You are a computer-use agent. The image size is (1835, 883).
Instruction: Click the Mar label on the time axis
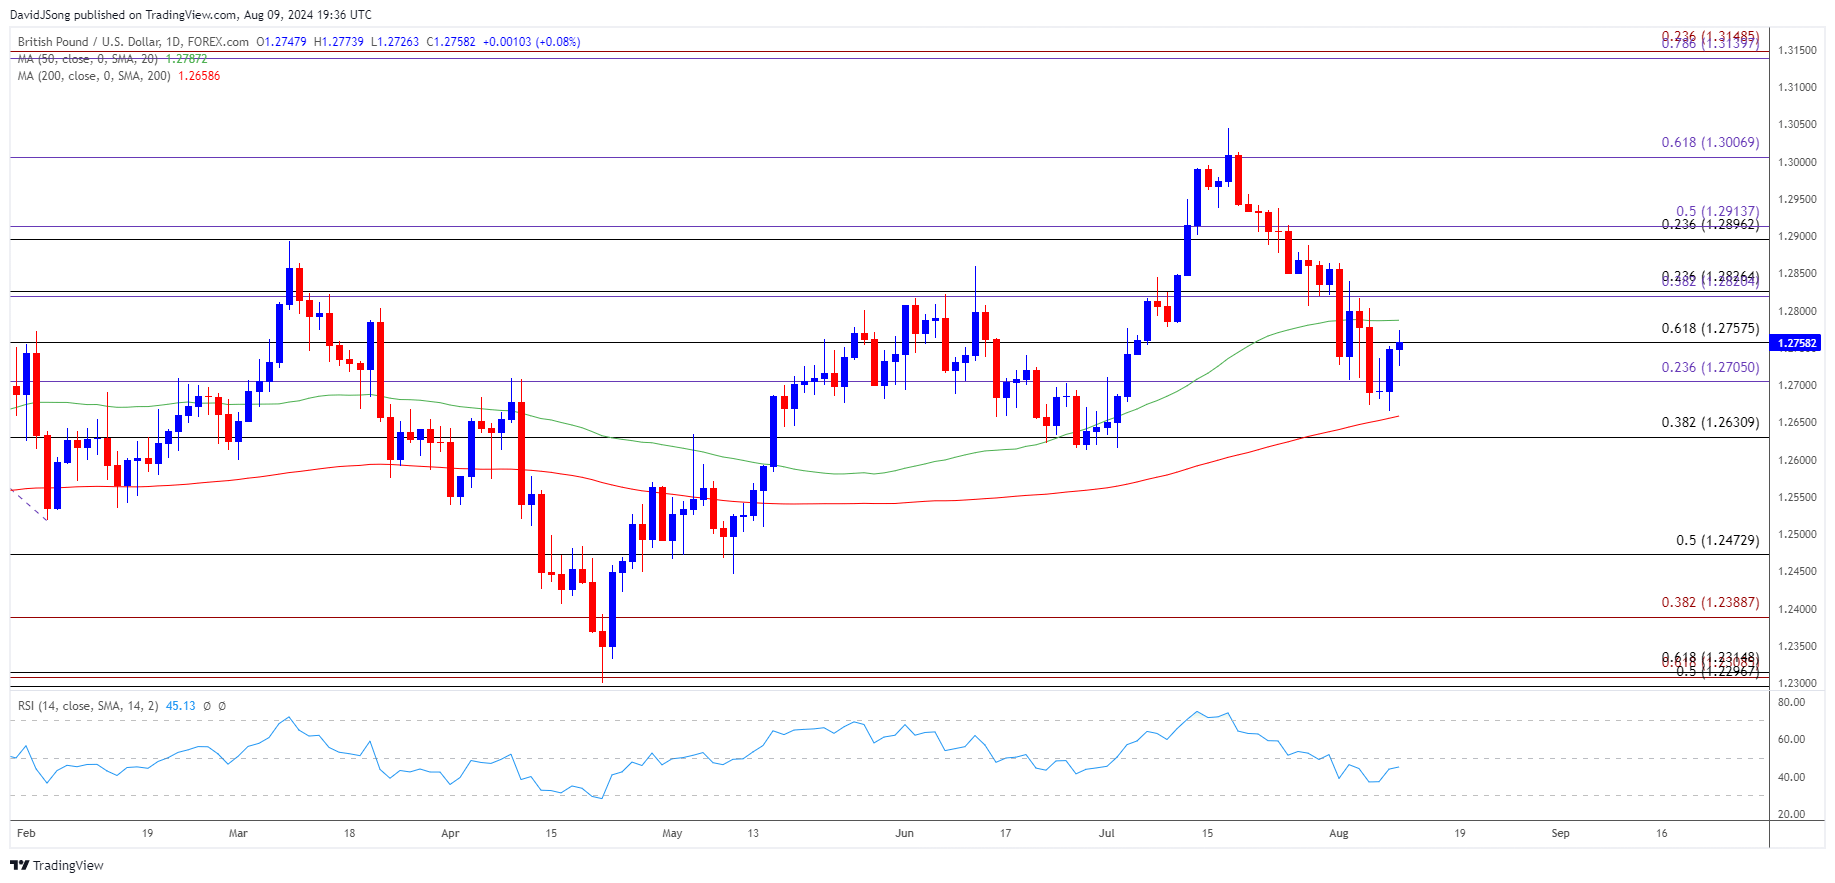pos(238,833)
